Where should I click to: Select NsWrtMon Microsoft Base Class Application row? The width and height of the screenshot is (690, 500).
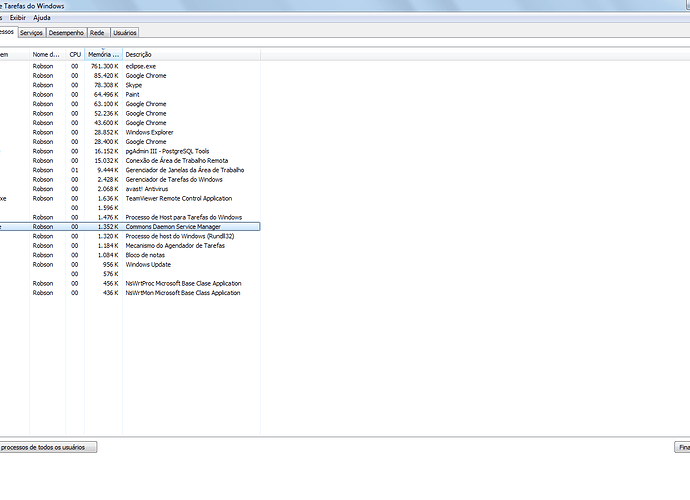click(x=130, y=293)
